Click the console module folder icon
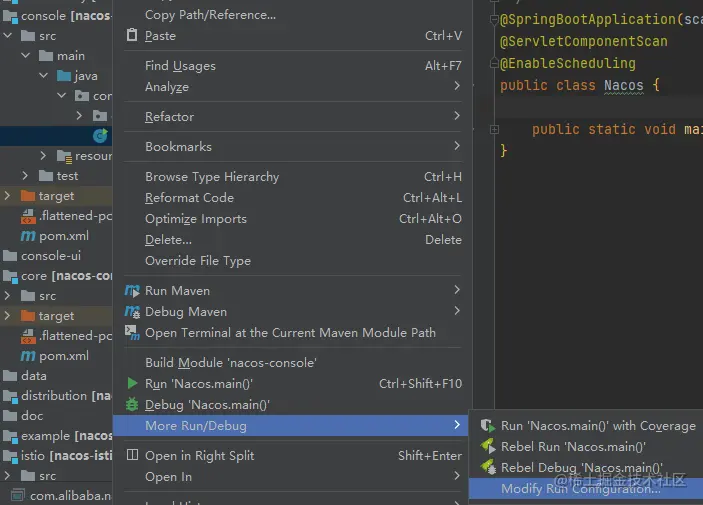Viewport: 703px width, 505px height. (10, 16)
